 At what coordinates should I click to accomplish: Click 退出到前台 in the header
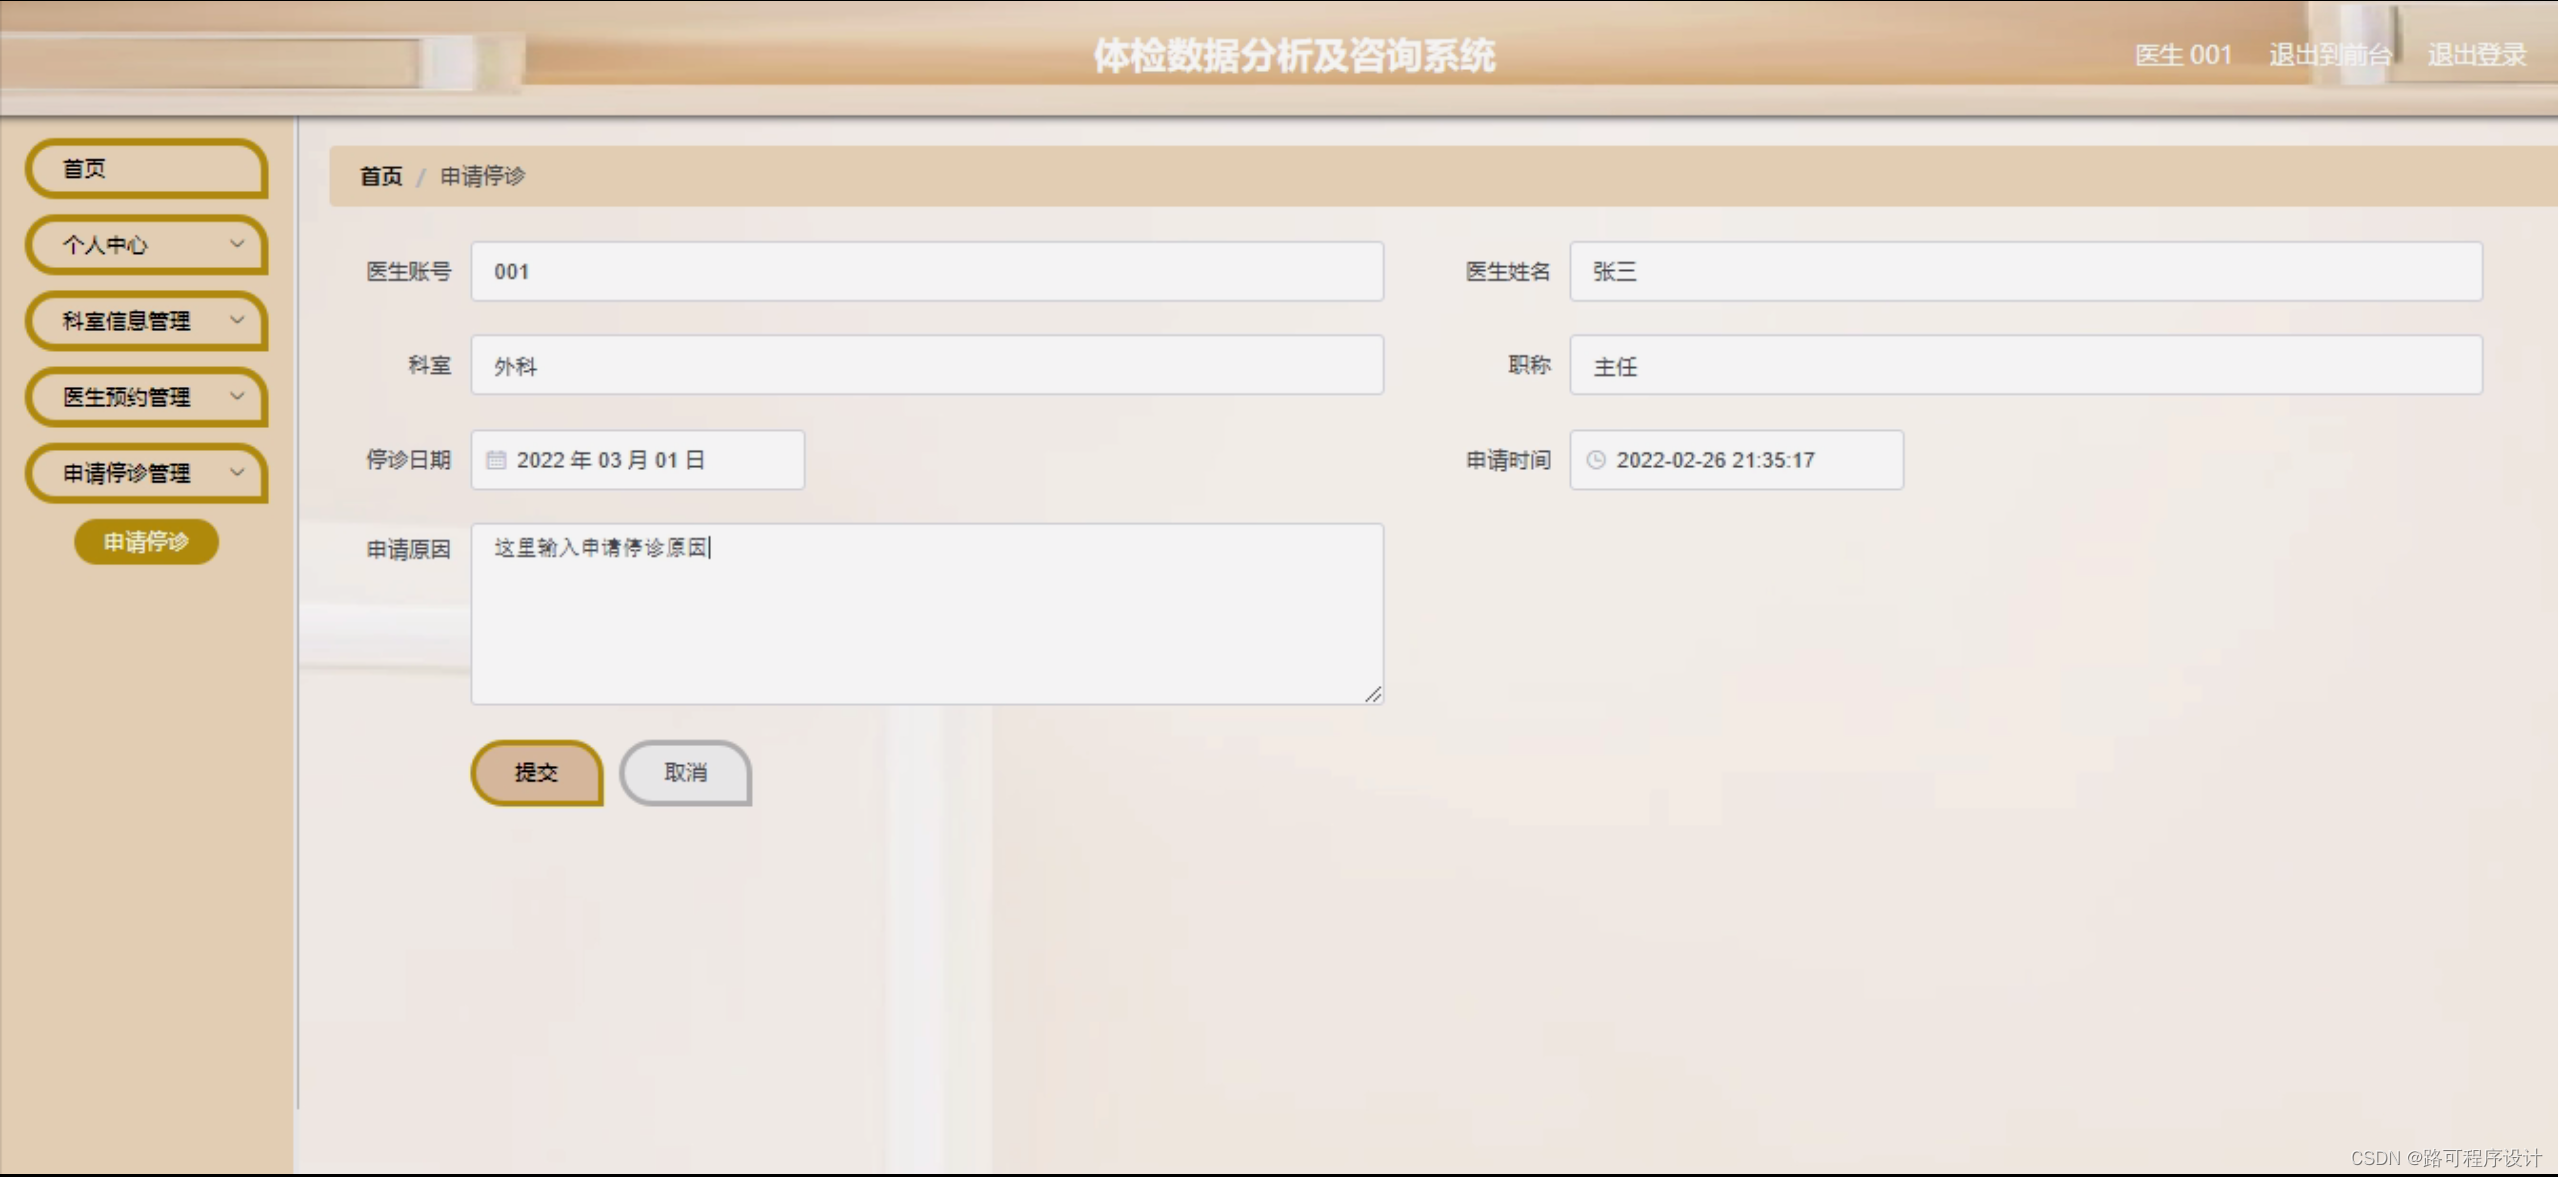coord(2329,55)
